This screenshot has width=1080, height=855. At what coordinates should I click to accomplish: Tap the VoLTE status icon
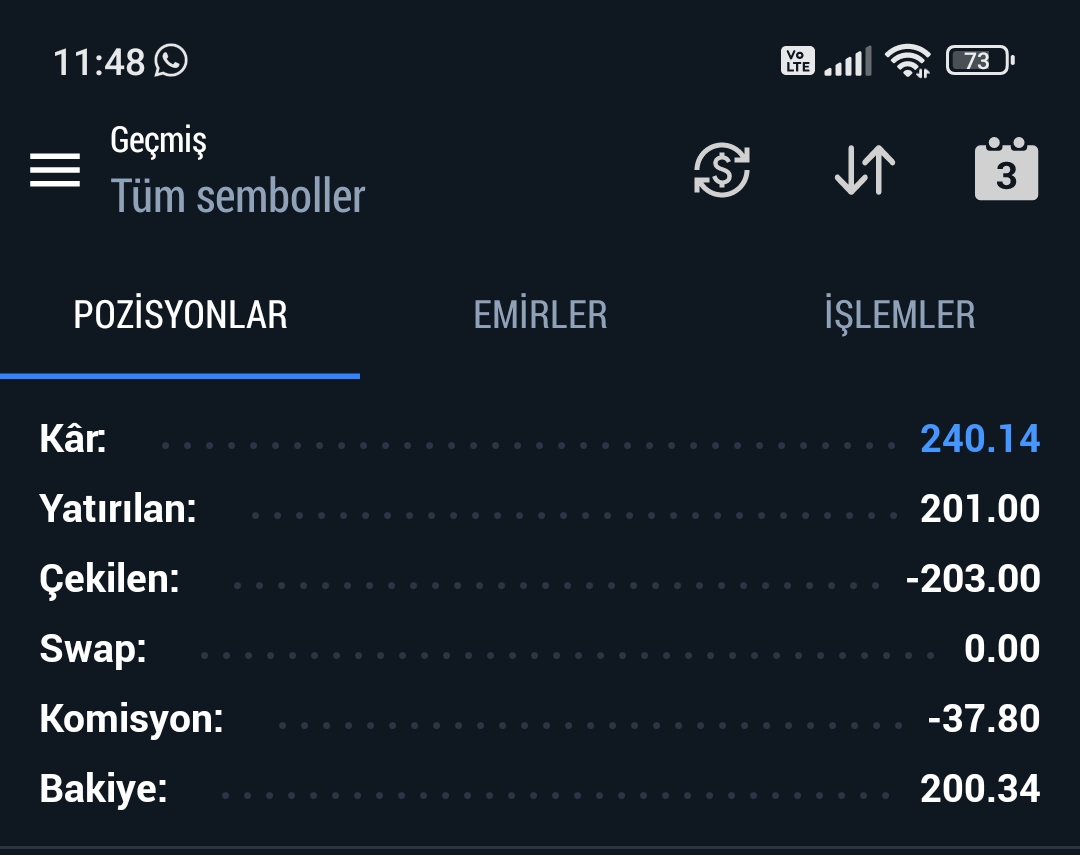(x=798, y=61)
